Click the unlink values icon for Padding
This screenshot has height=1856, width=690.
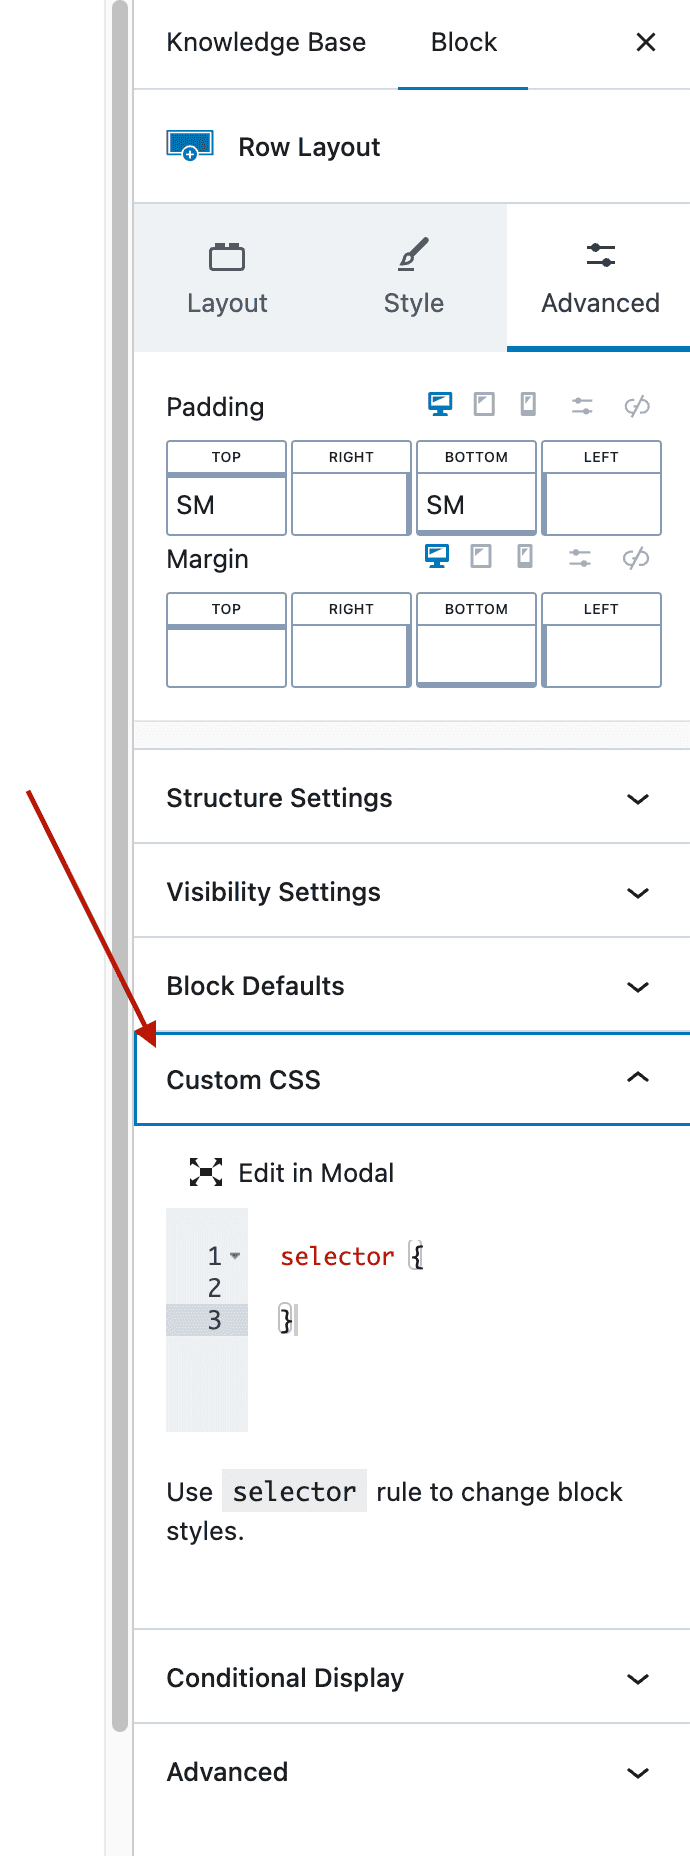pos(637,405)
